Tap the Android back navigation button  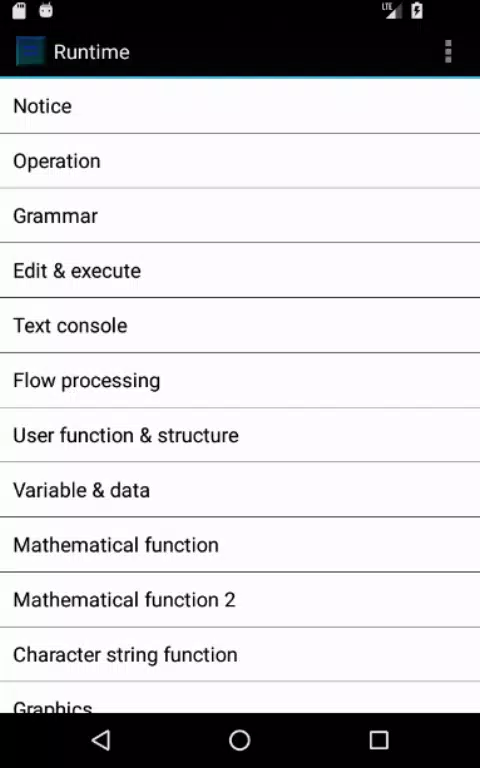[101, 740]
